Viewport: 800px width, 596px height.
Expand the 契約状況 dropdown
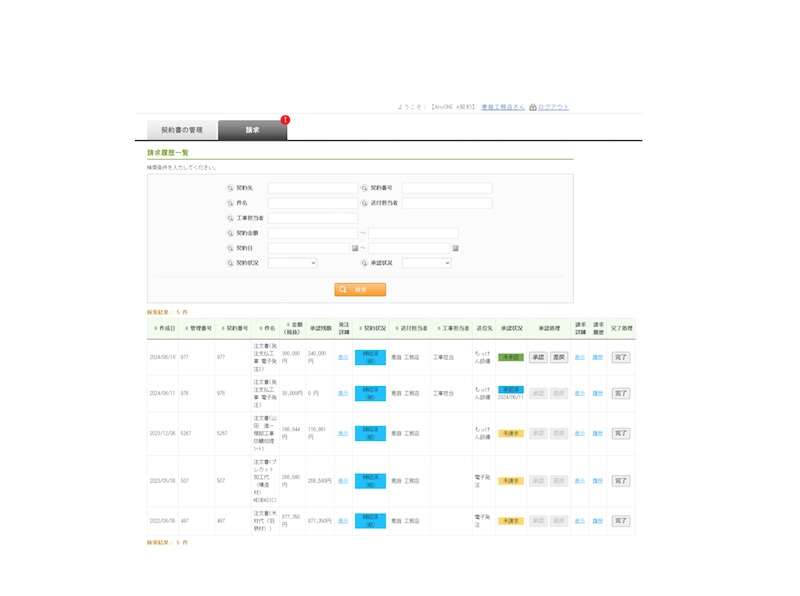(292, 263)
